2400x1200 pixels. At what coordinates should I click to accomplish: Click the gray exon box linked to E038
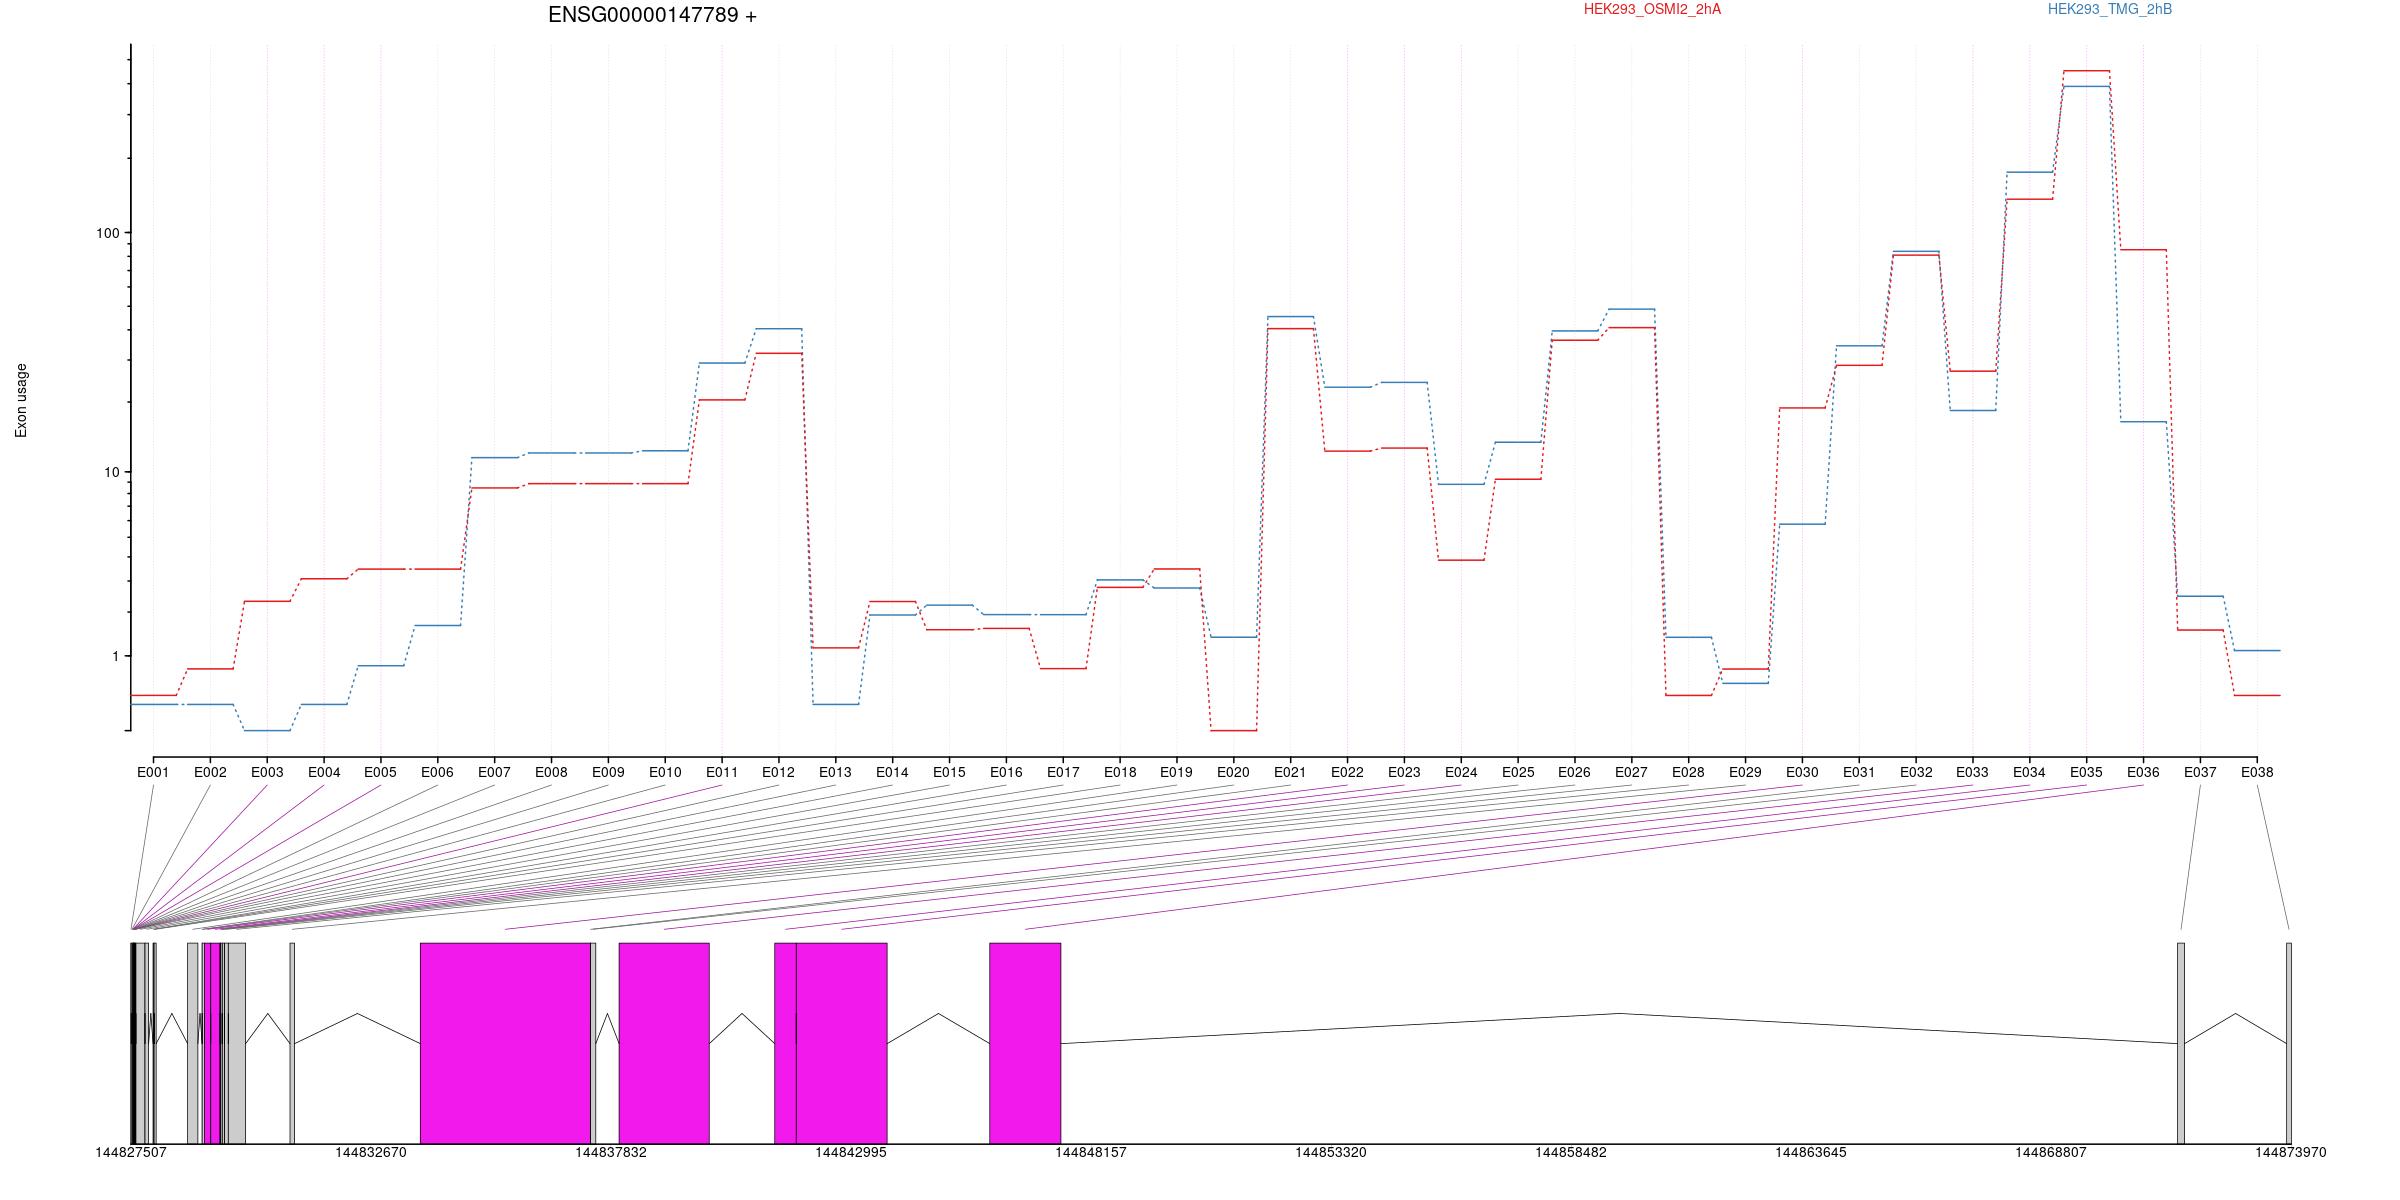(2289, 1043)
